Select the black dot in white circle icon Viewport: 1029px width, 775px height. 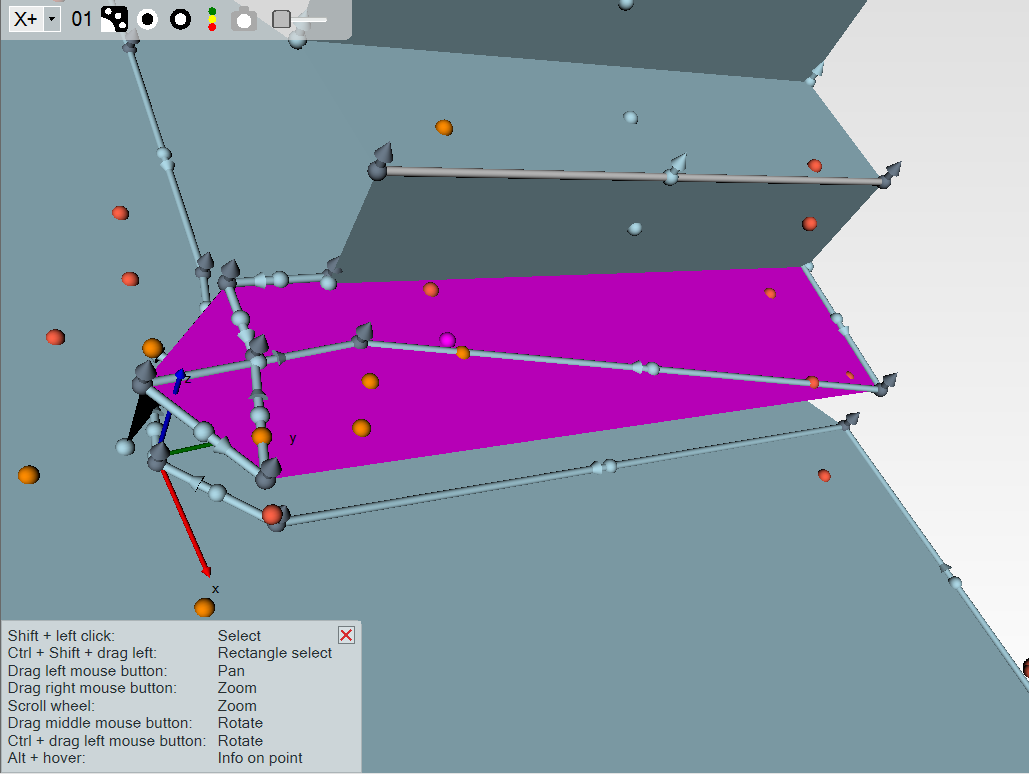147,19
